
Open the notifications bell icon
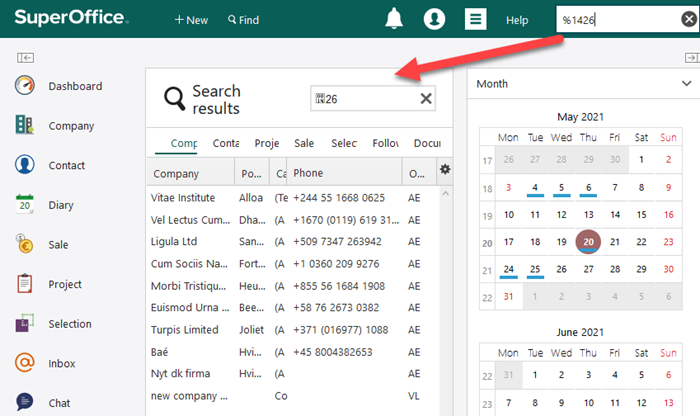(x=395, y=20)
